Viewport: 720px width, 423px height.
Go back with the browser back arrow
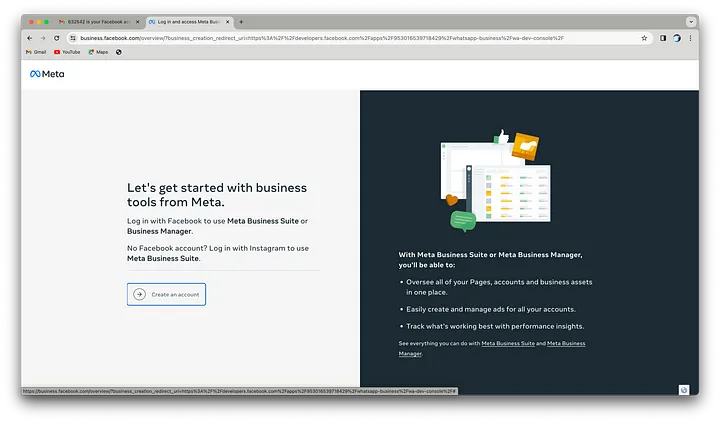(x=30, y=38)
